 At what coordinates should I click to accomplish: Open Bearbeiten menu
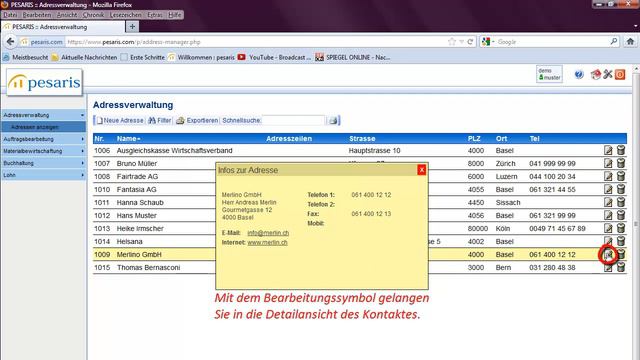pyautogui.click(x=37, y=15)
